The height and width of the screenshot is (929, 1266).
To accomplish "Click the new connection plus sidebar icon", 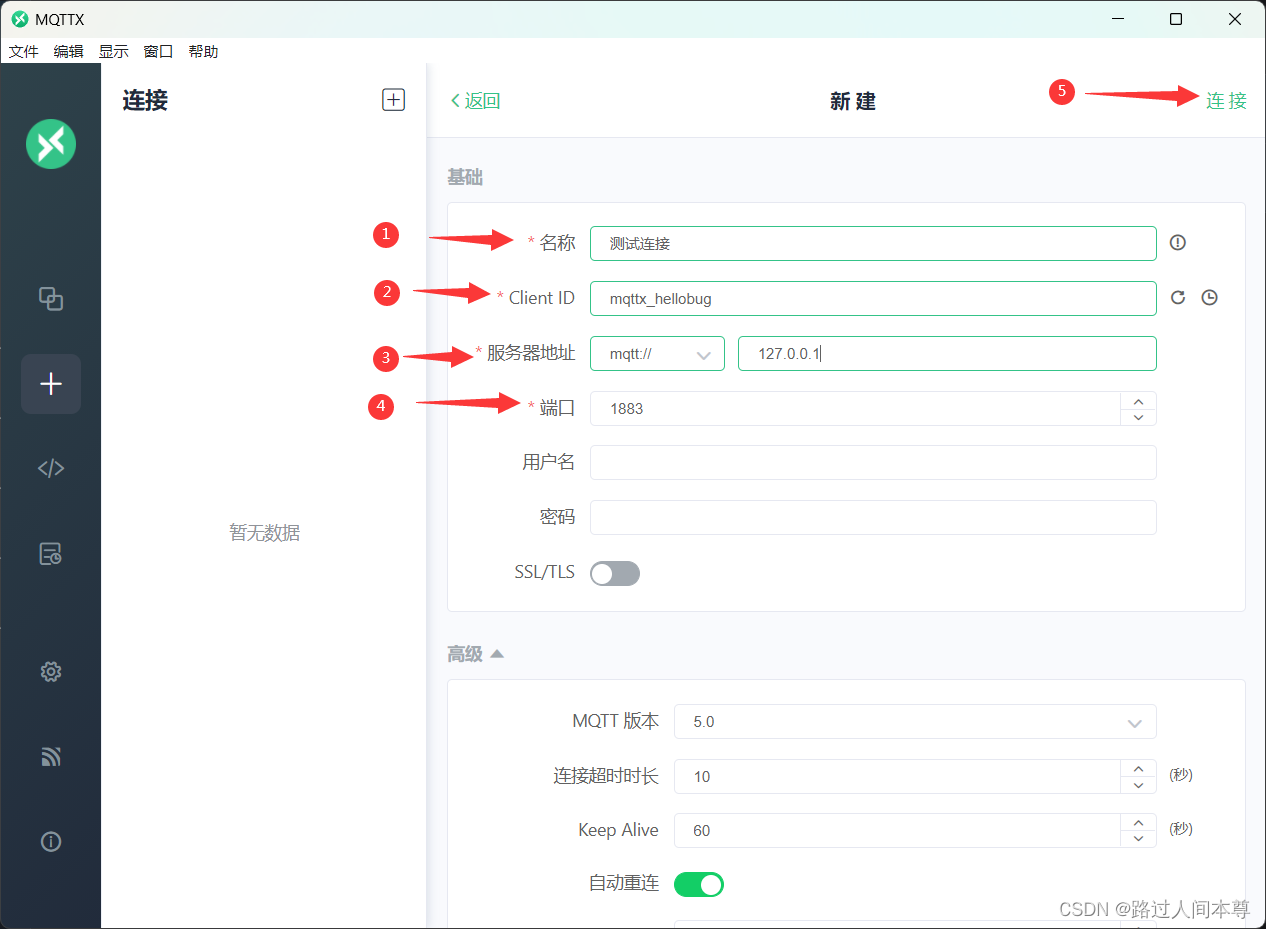I will (51, 384).
